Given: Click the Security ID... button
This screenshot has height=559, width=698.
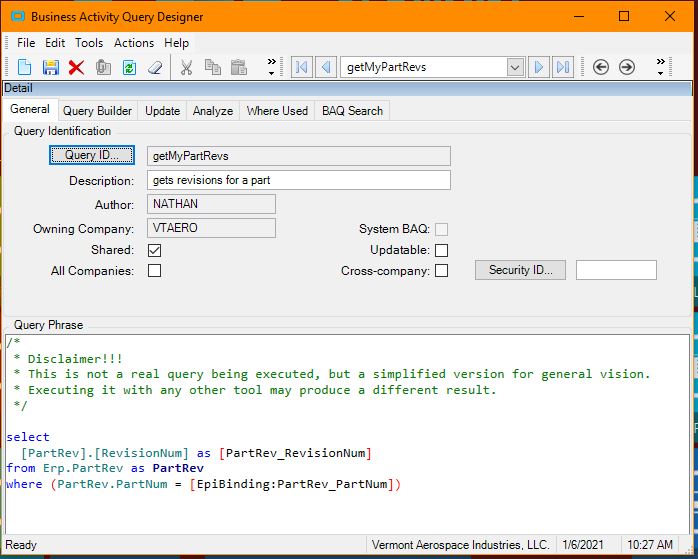Looking at the screenshot, I should (x=520, y=270).
